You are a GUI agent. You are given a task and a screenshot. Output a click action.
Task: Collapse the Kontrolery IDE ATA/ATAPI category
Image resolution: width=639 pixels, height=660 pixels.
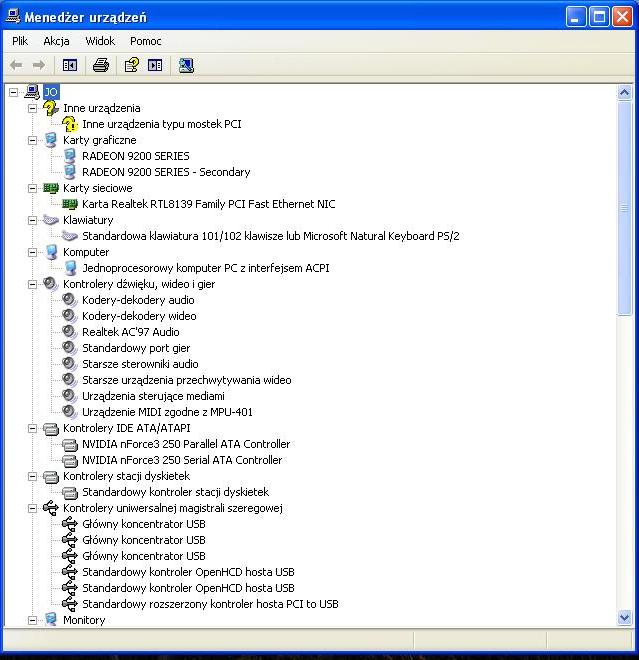[32, 428]
